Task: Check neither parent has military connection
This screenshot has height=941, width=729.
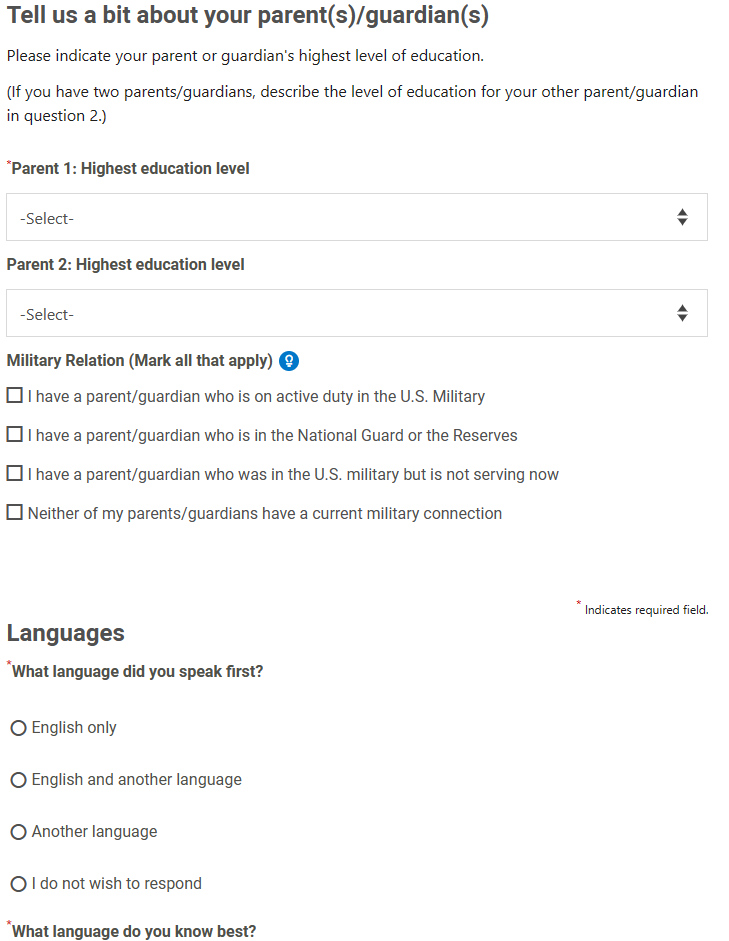Action: click(x=14, y=513)
